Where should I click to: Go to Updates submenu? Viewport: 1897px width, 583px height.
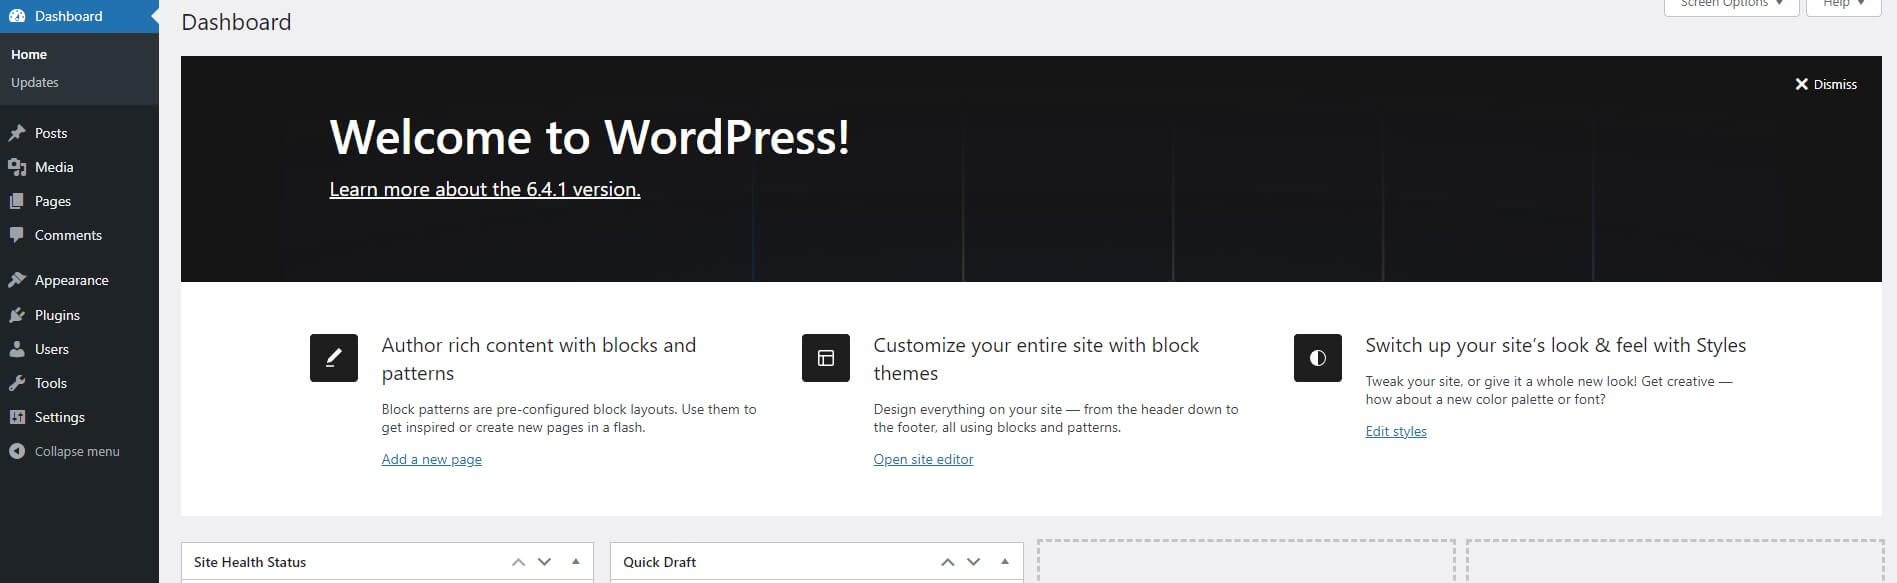35,82
